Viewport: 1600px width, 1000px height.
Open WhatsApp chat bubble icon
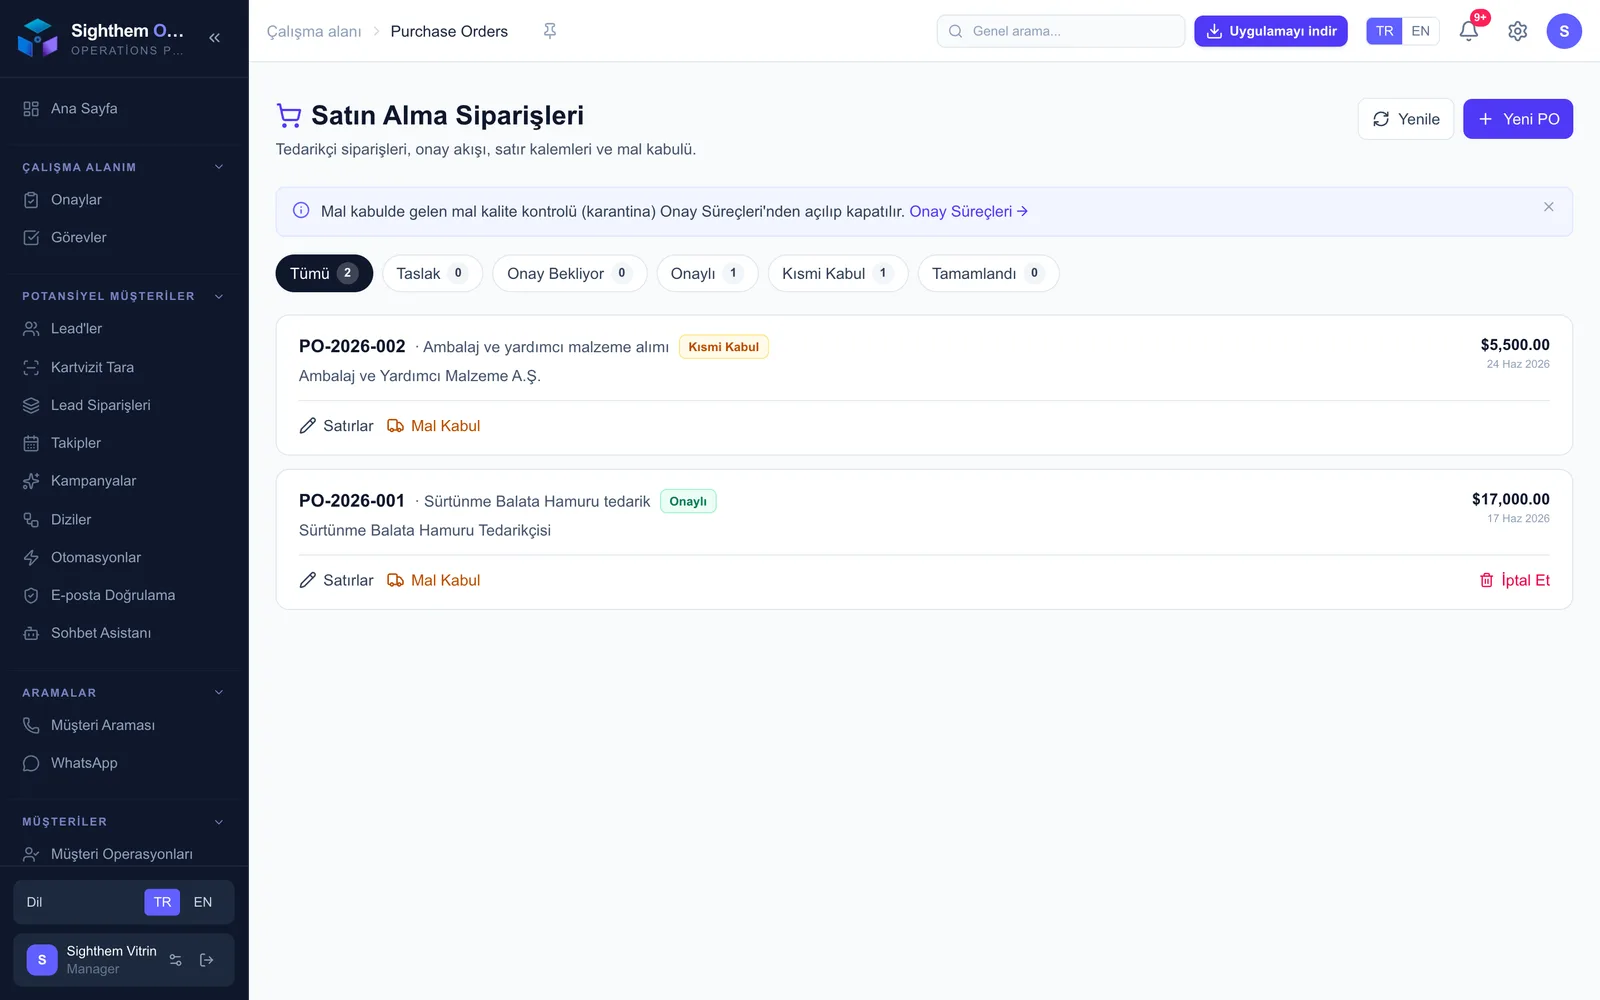(31, 764)
